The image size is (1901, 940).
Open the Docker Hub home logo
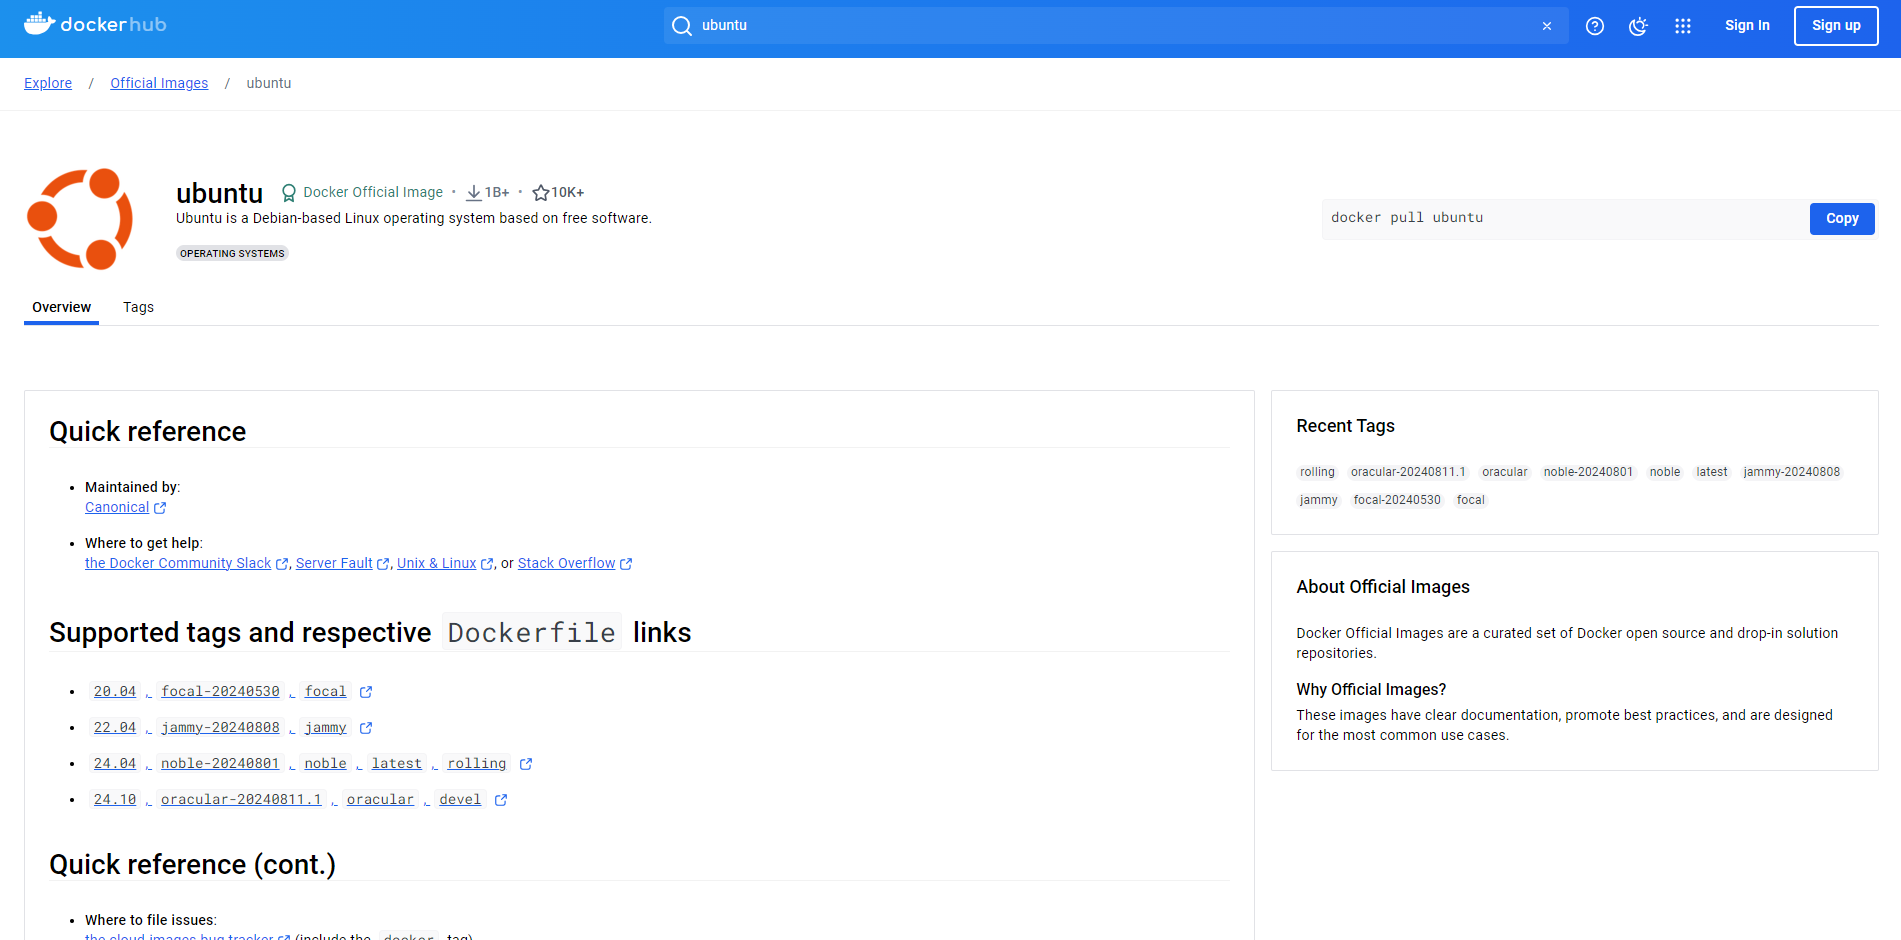pyautogui.click(x=95, y=24)
